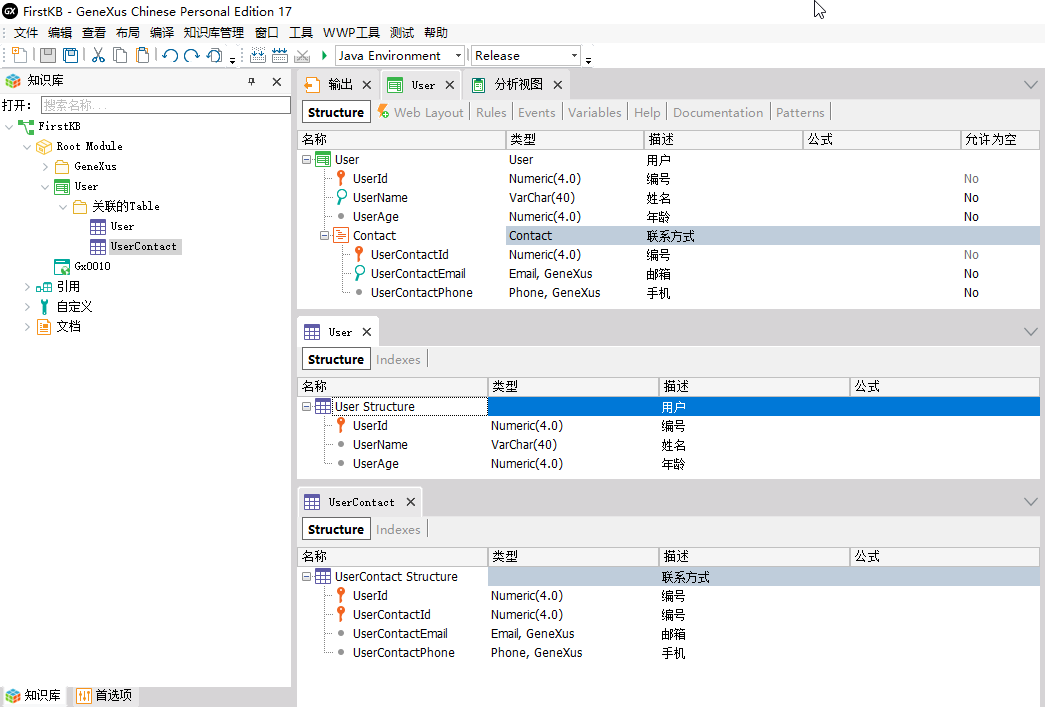
Task: Close the UserContact table tab
Action: click(x=411, y=502)
